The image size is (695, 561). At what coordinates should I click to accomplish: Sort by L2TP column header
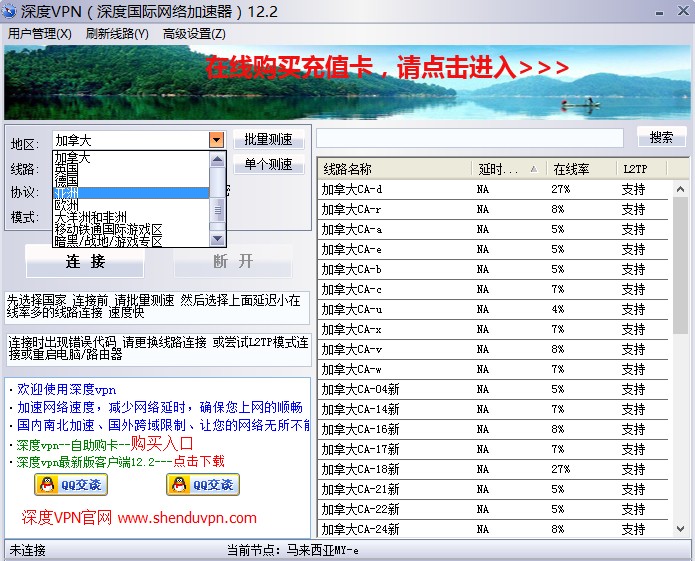point(642,169)
